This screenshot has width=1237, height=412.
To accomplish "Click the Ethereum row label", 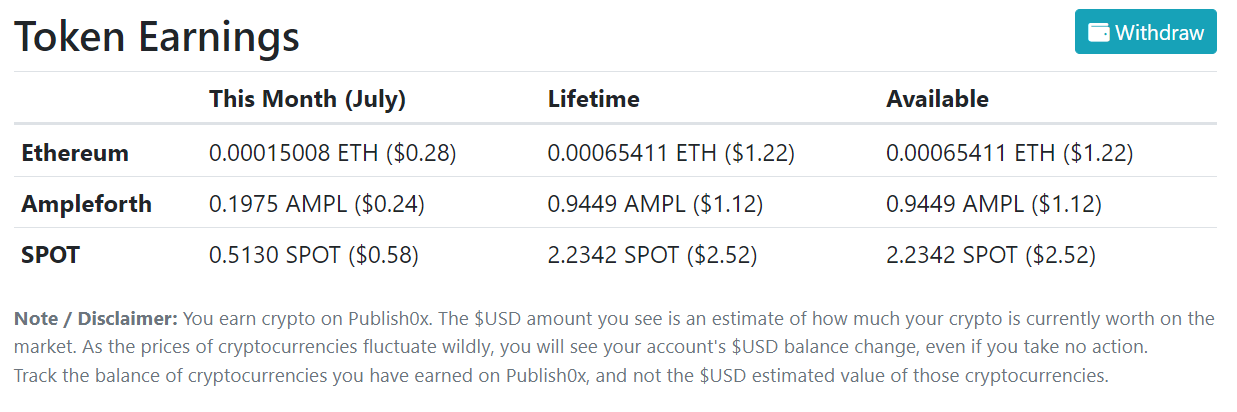I will pos(75,153).
